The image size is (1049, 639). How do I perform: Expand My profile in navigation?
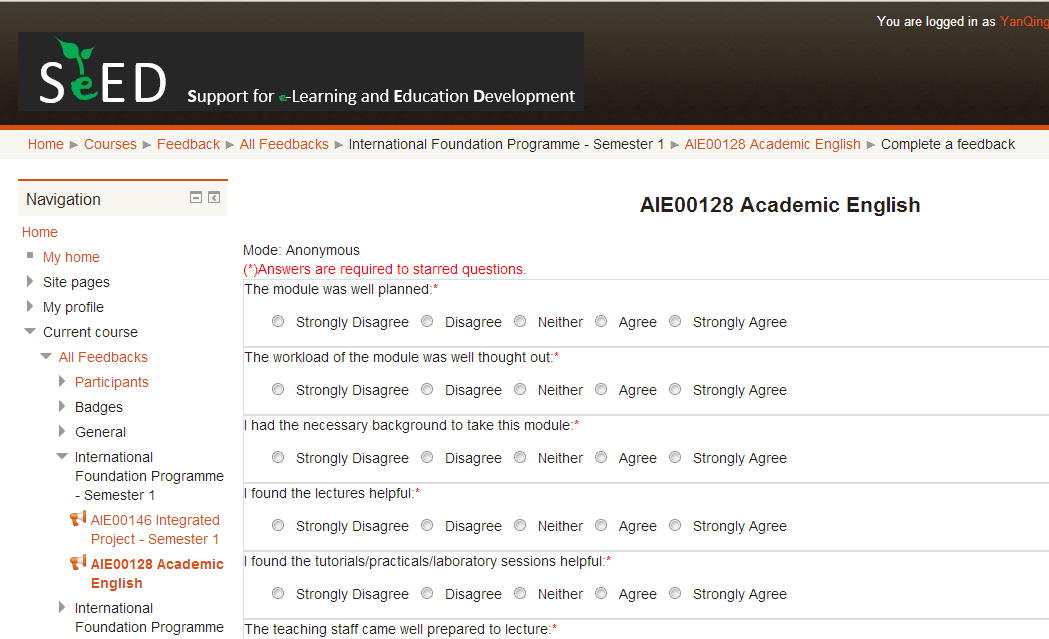click(30, 307)
